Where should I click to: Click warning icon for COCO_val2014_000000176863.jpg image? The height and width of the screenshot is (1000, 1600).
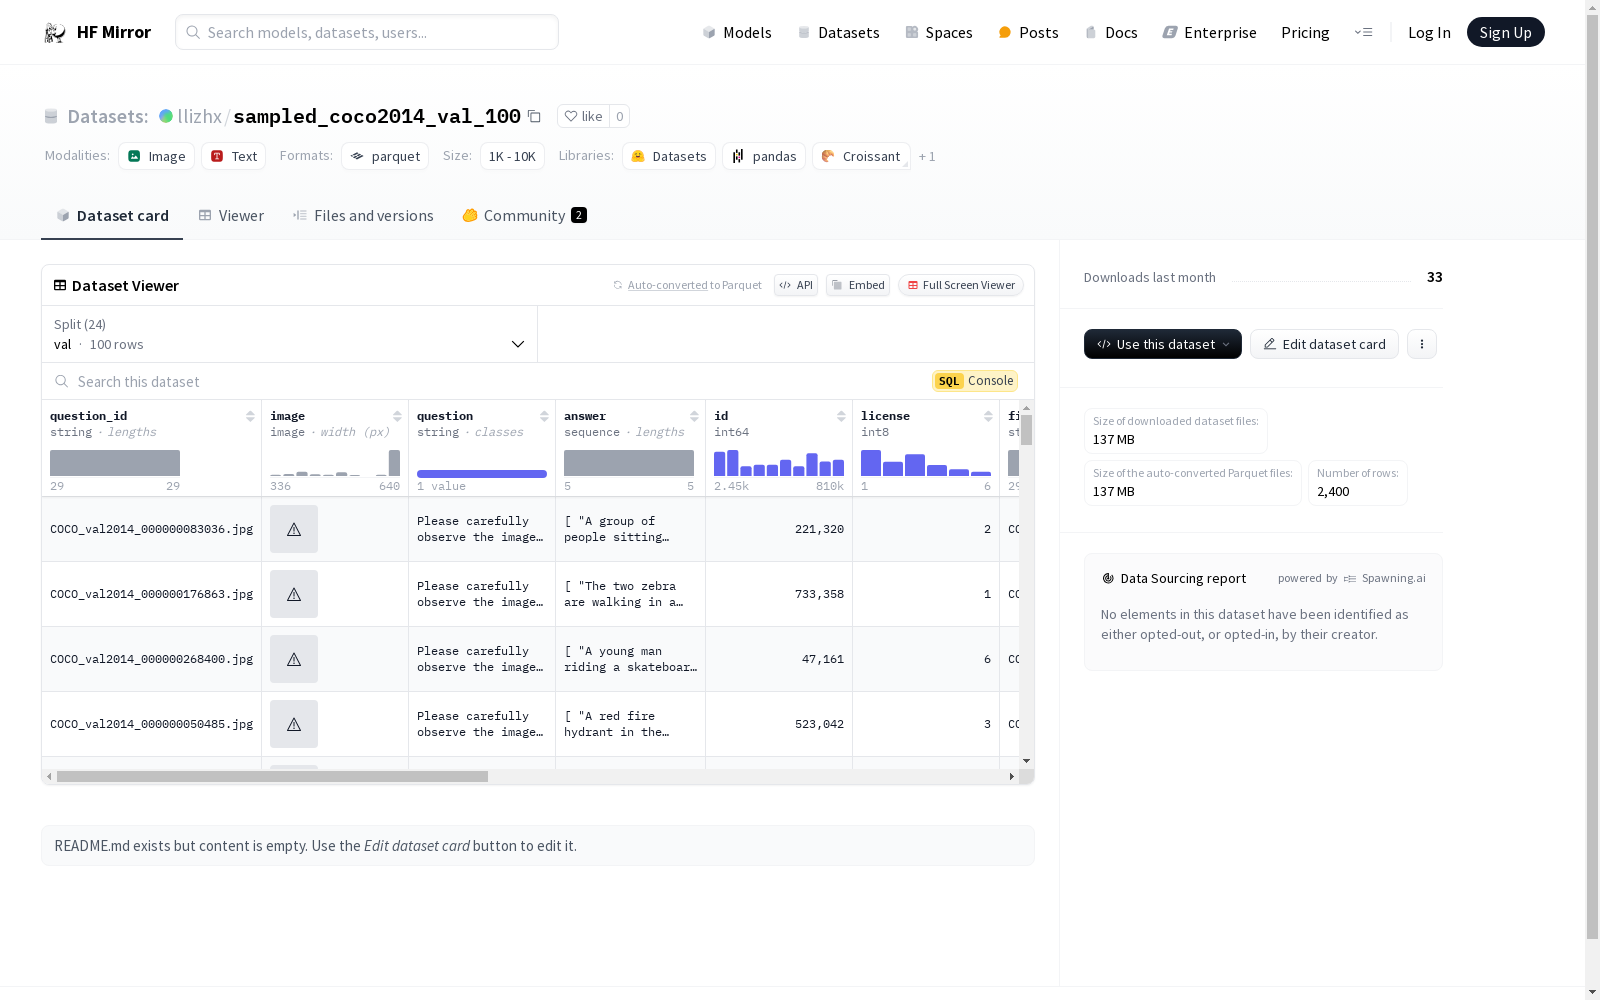pyautogui.click(x=294, y=594)
